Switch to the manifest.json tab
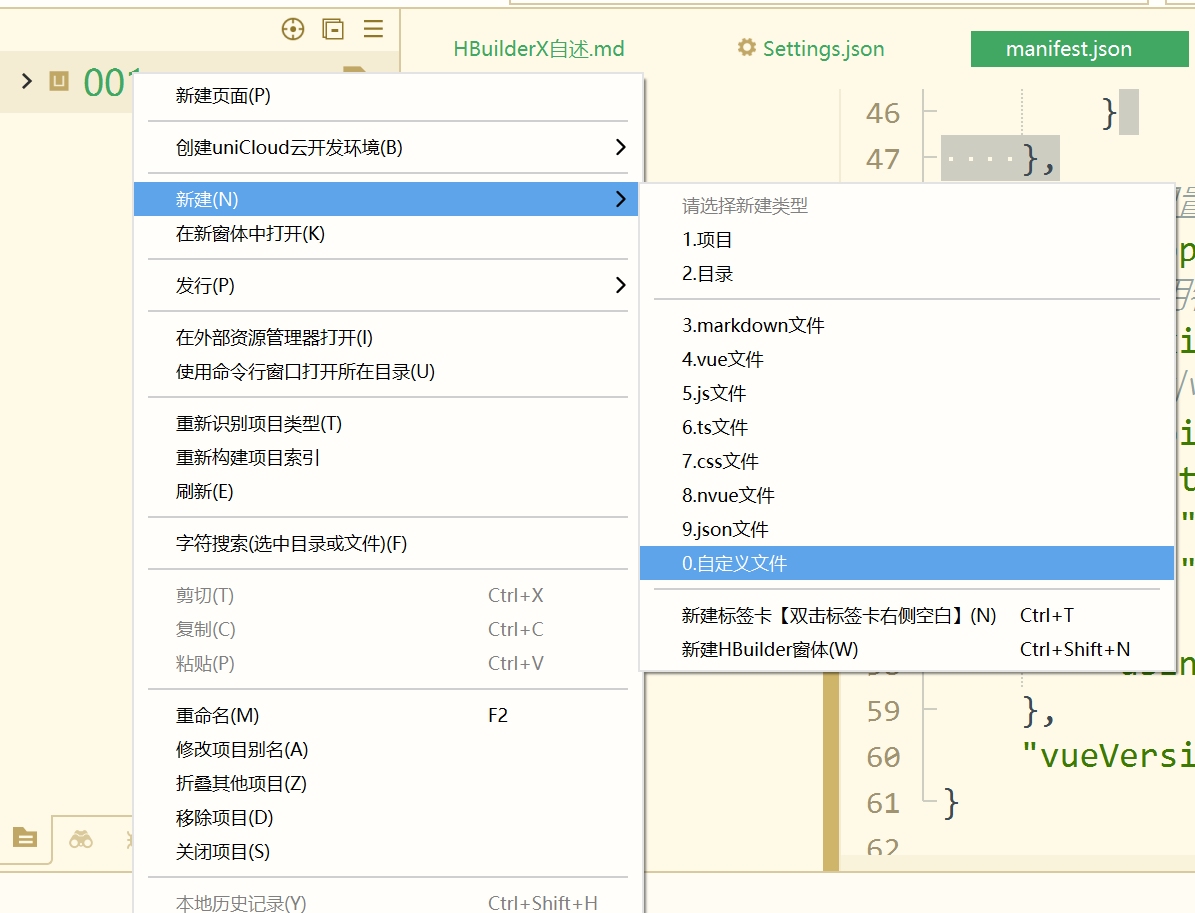The height and width of the screenshot is (913, 1195). click(1079, 49)
